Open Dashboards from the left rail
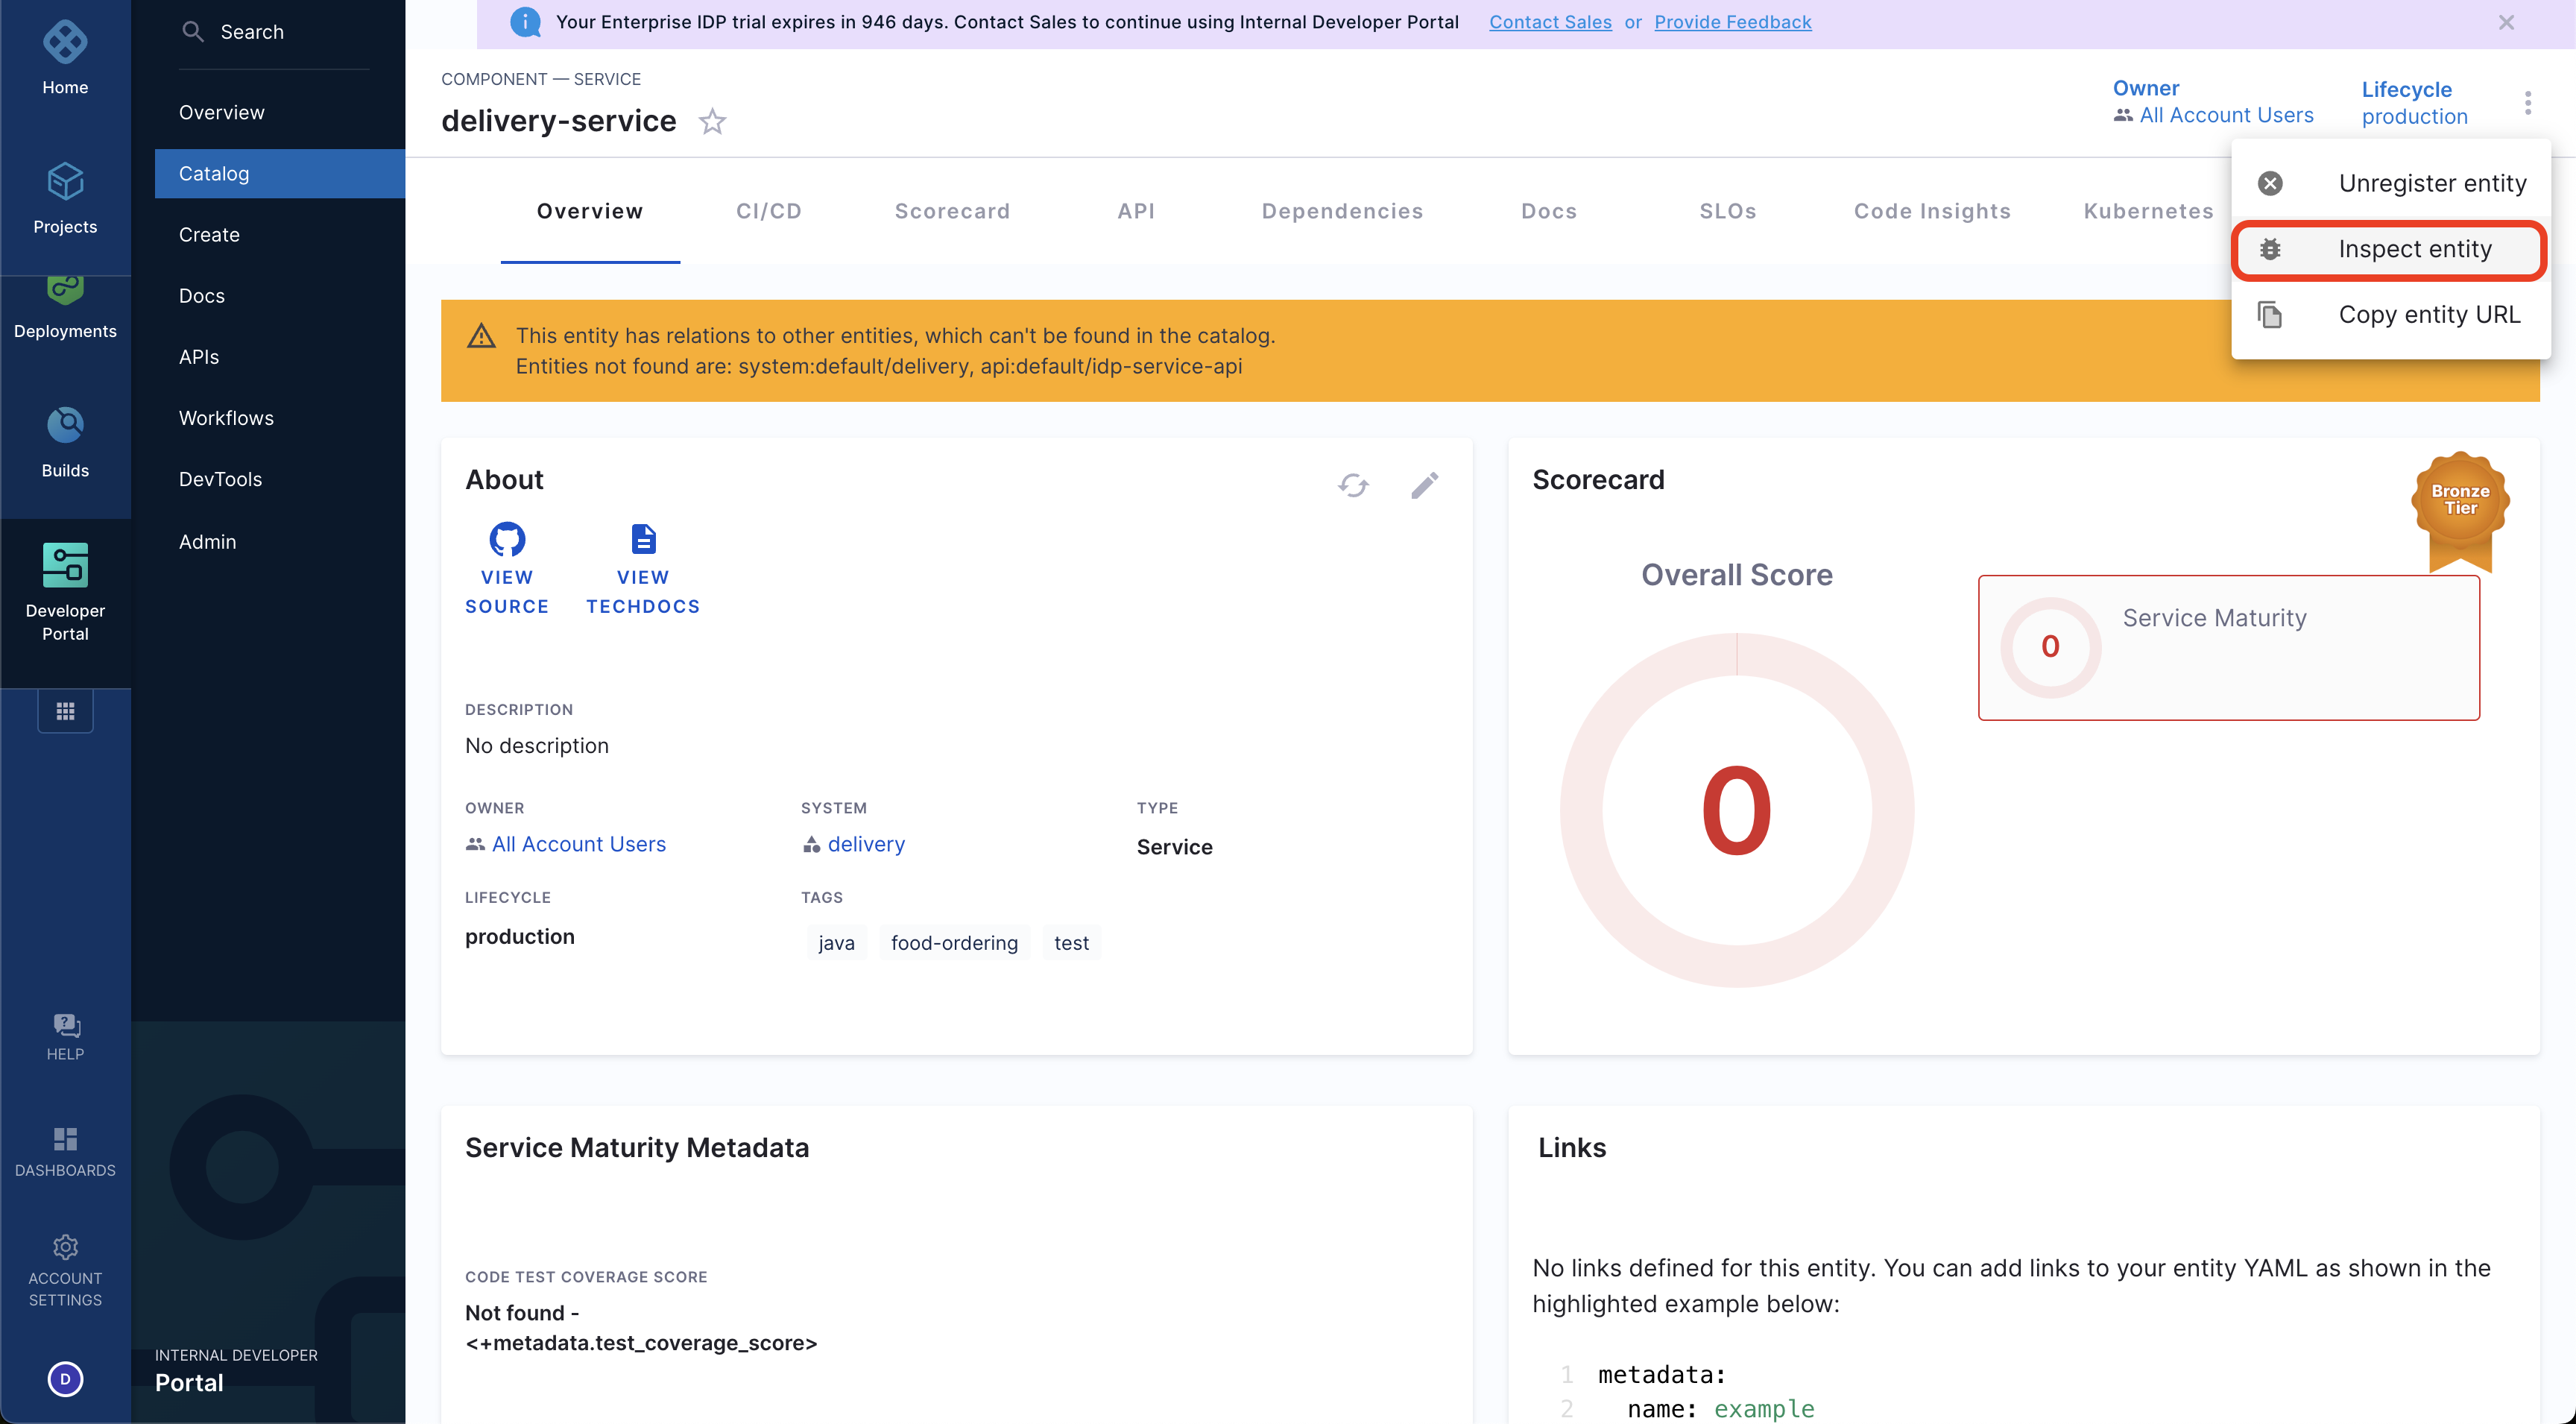Image resolution: width=2576 pixels, height=1424 pixels. [x=65, y=1151]
